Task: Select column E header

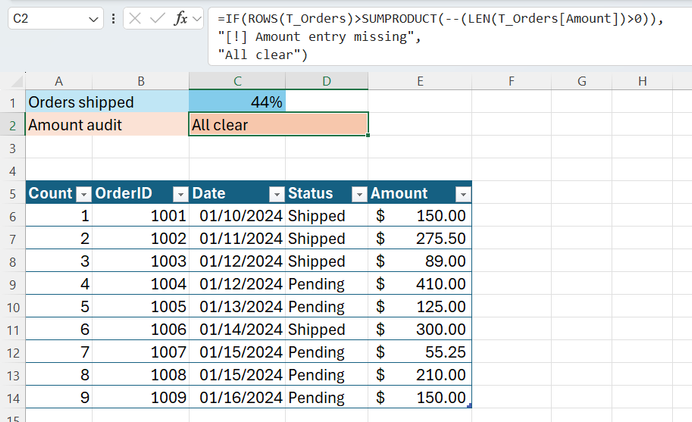Action: point(420,81)
